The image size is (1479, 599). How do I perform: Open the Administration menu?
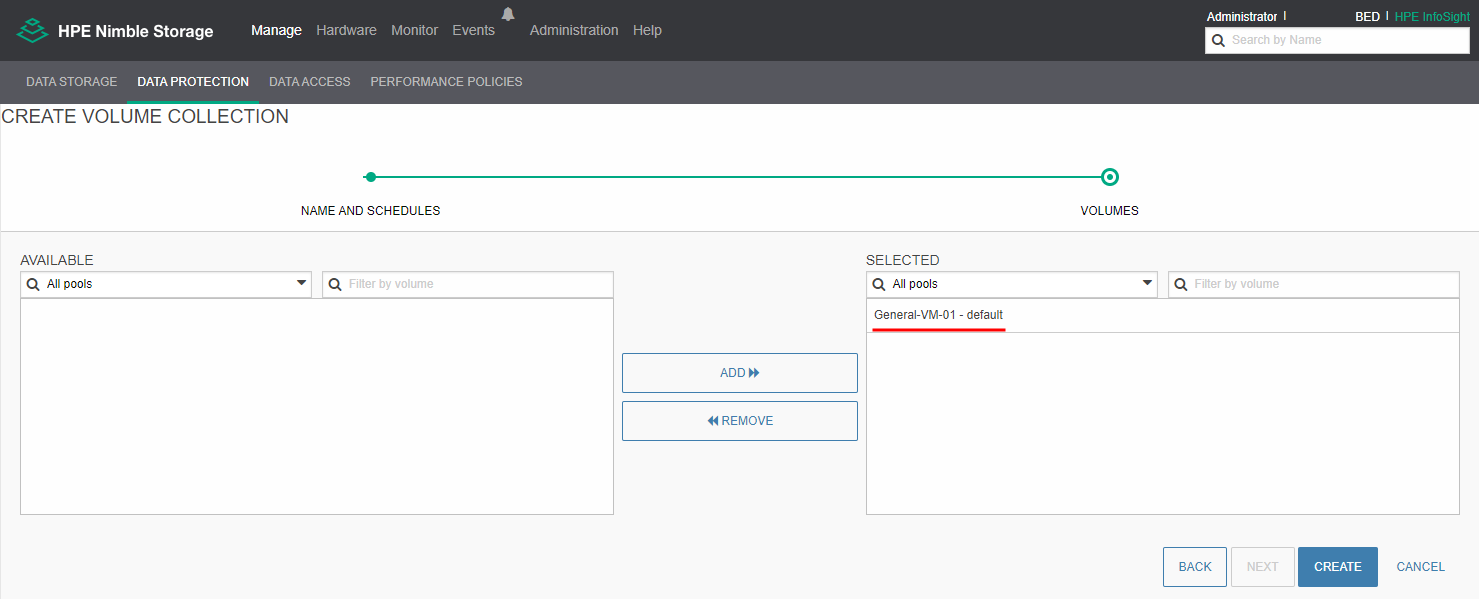(574, 30)
